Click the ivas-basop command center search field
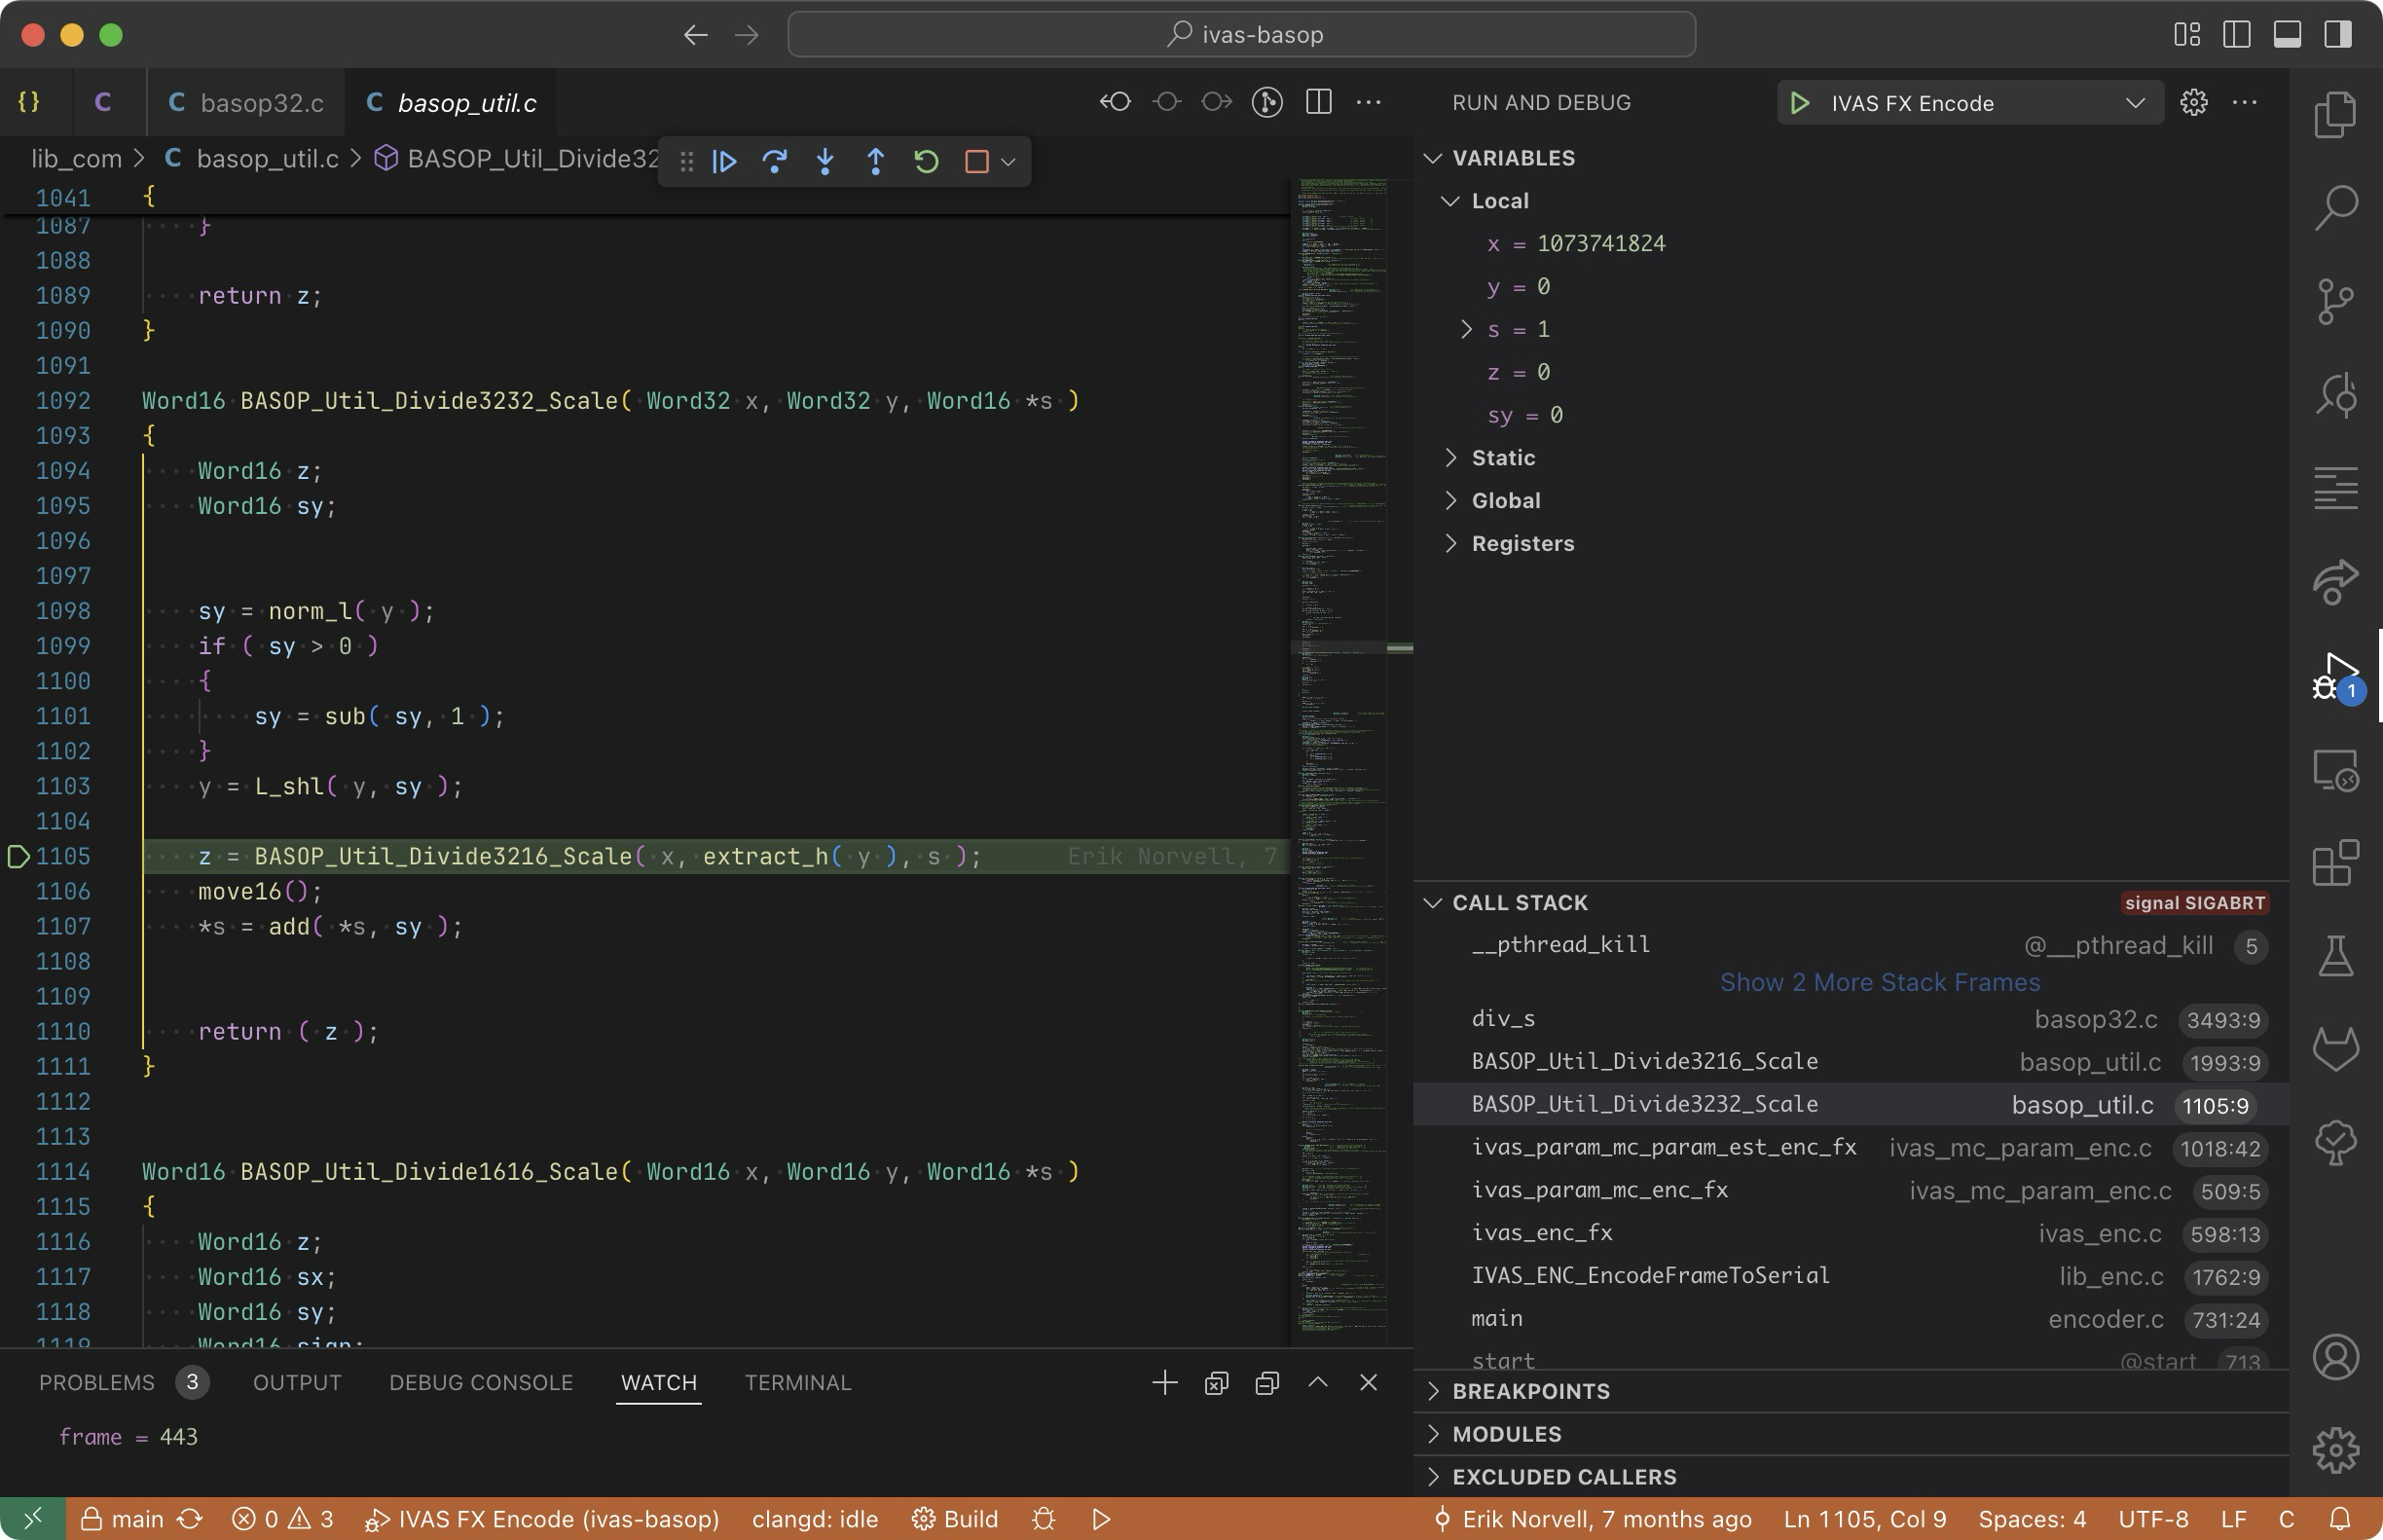Viewport: 2383px width, 1540px height. click(1241, 34)
